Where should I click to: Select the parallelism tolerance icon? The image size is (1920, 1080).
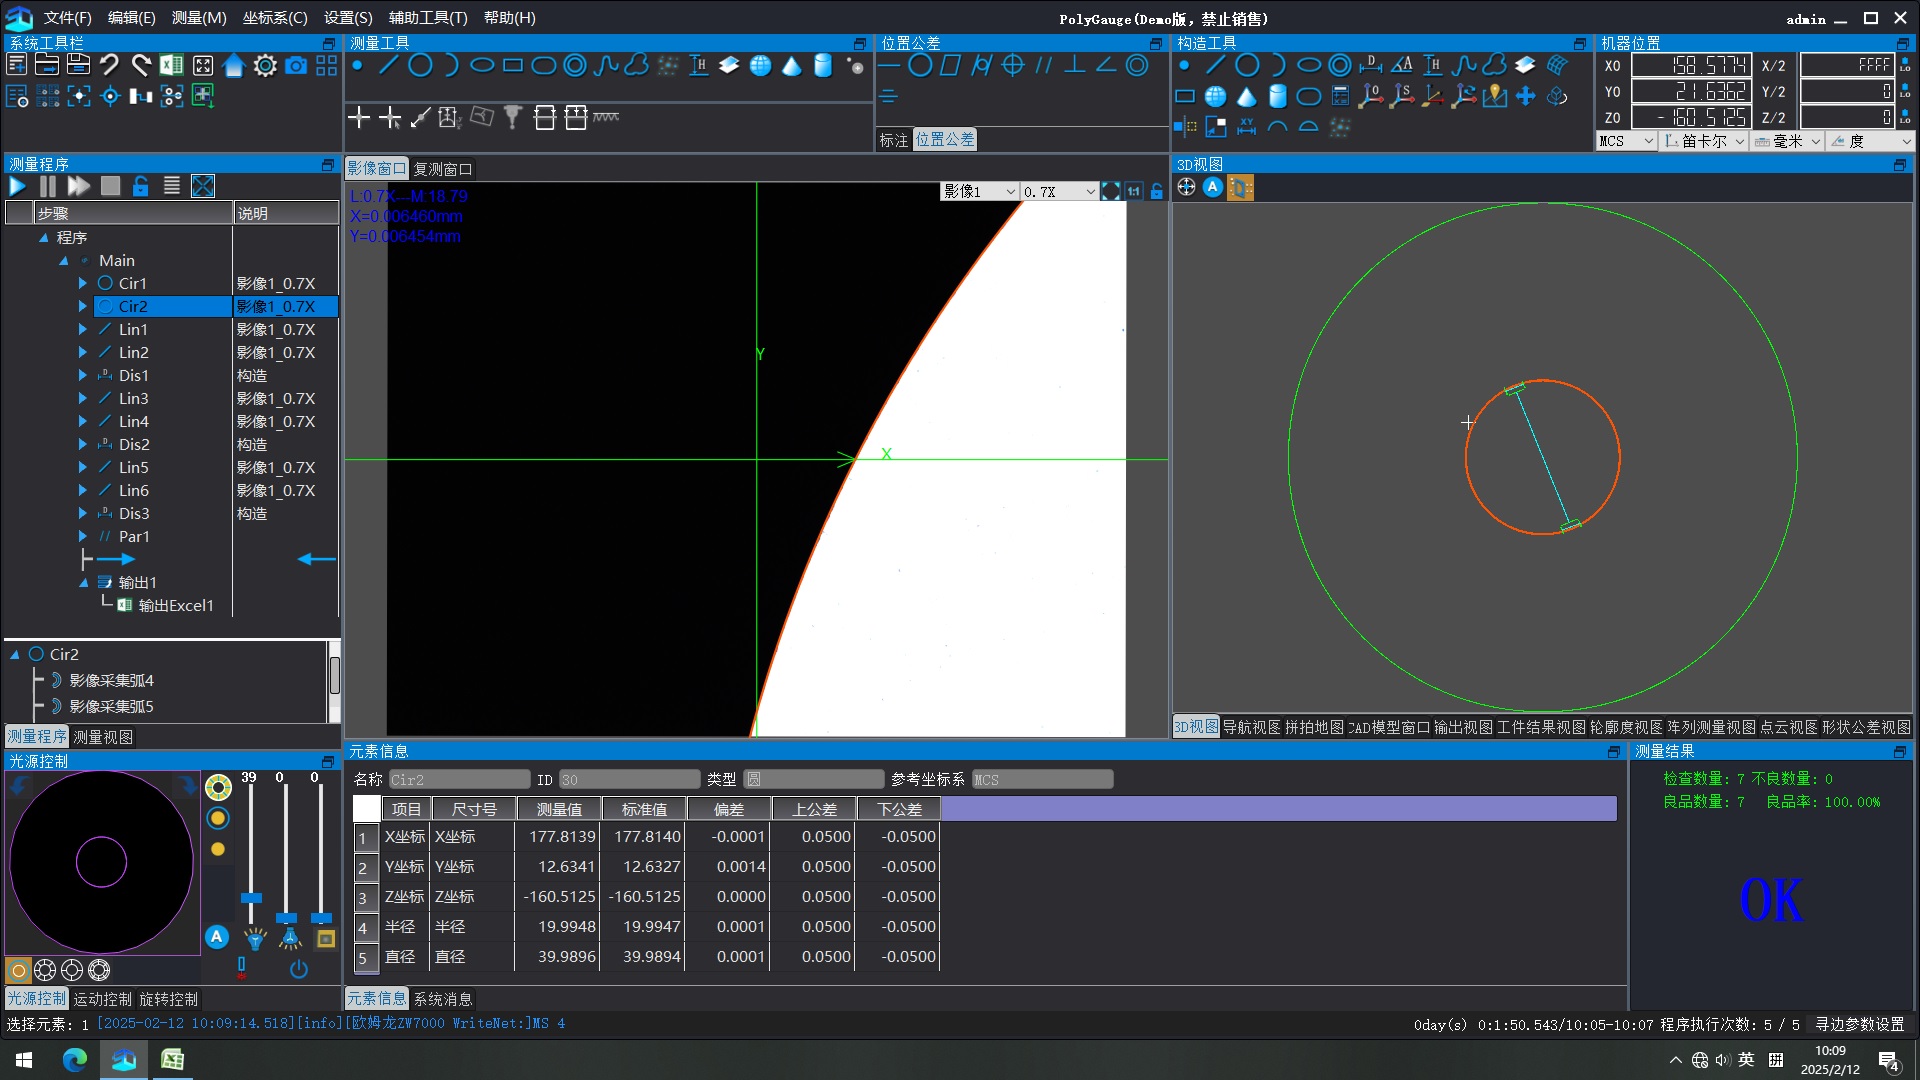click(x=1044, y=66)
